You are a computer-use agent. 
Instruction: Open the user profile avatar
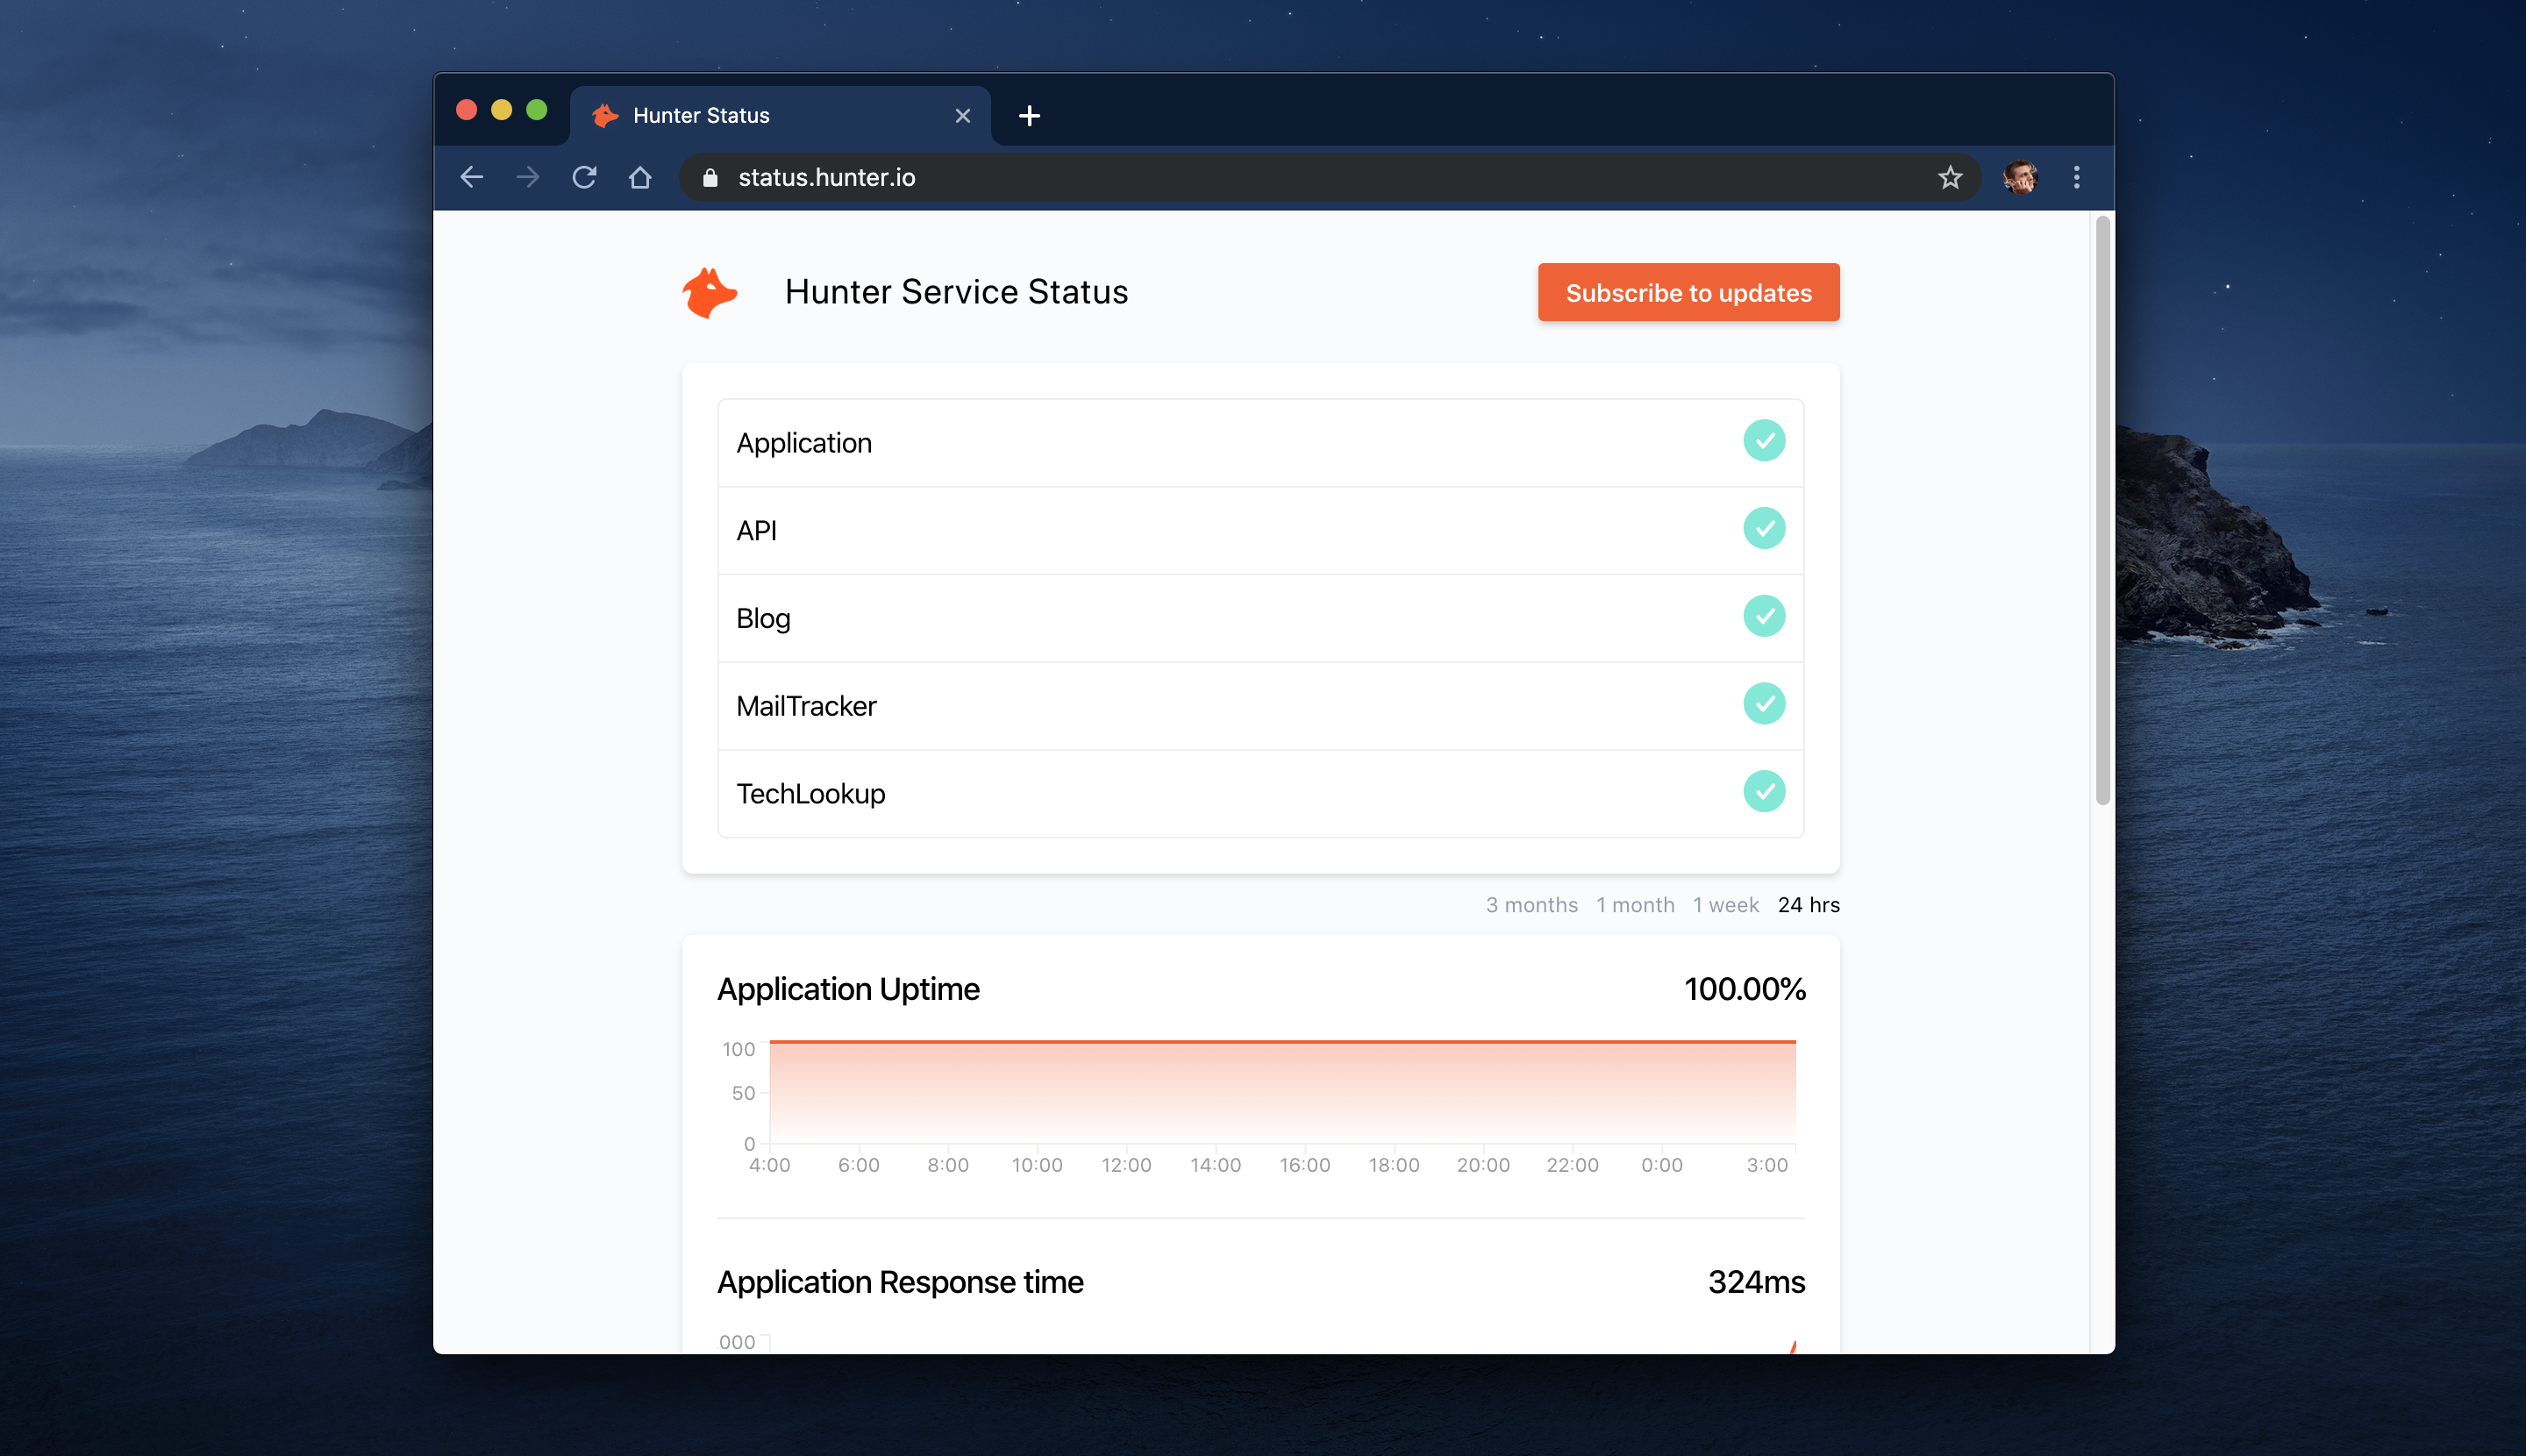pos(2020,177)
